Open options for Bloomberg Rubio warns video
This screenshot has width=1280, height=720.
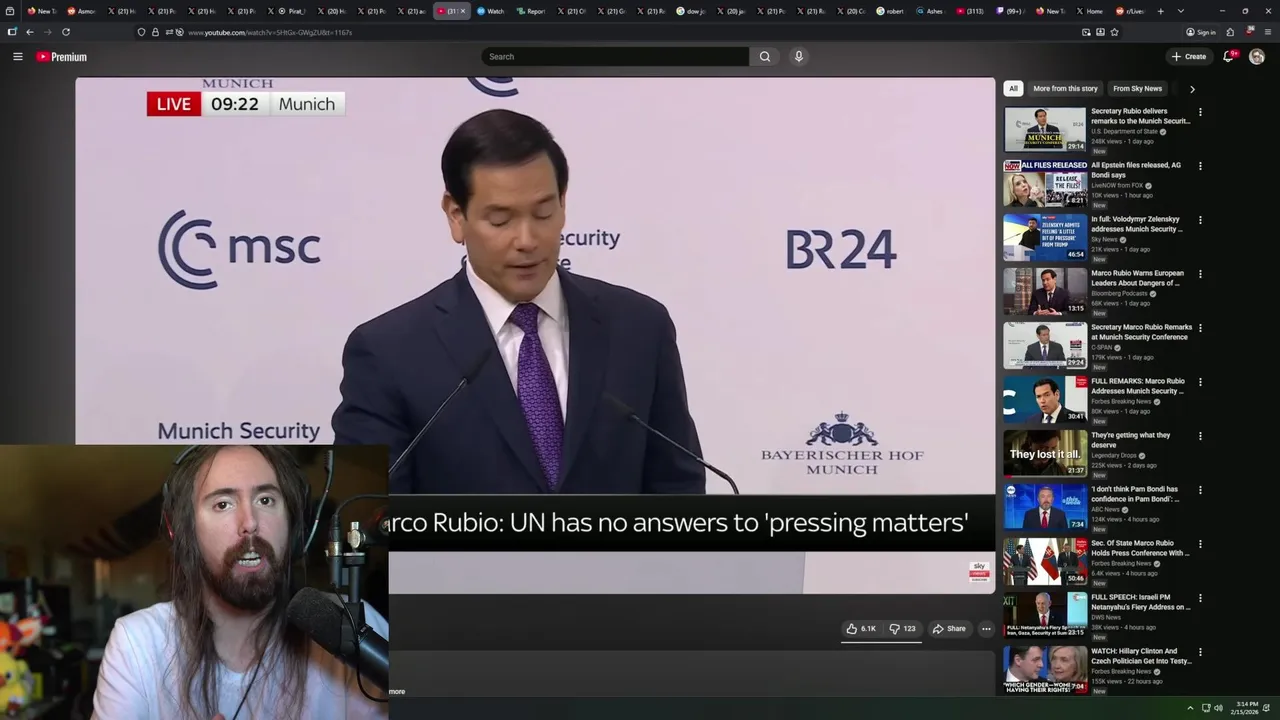click(x=1200, y=274)
